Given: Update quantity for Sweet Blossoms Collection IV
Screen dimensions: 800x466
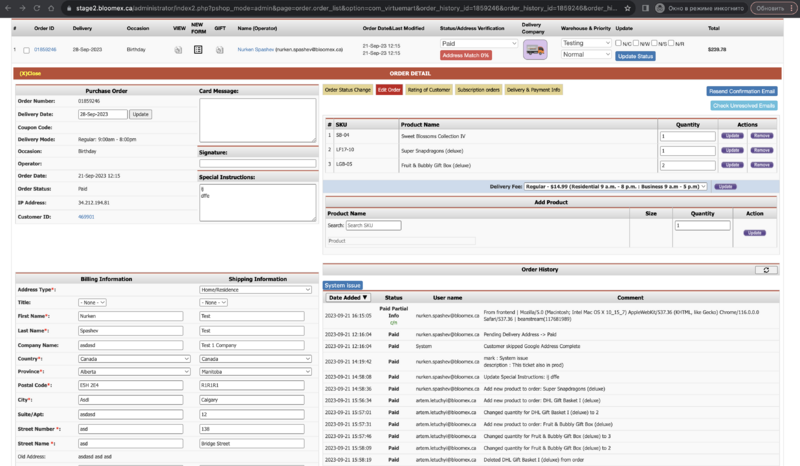Looking at the screenshot, I should [732, 136].
